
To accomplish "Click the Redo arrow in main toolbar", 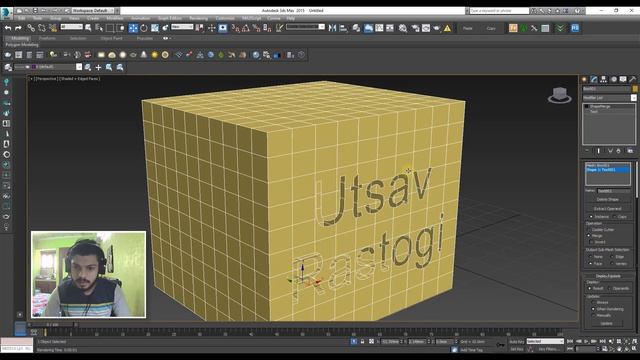I will pos(18,28).
